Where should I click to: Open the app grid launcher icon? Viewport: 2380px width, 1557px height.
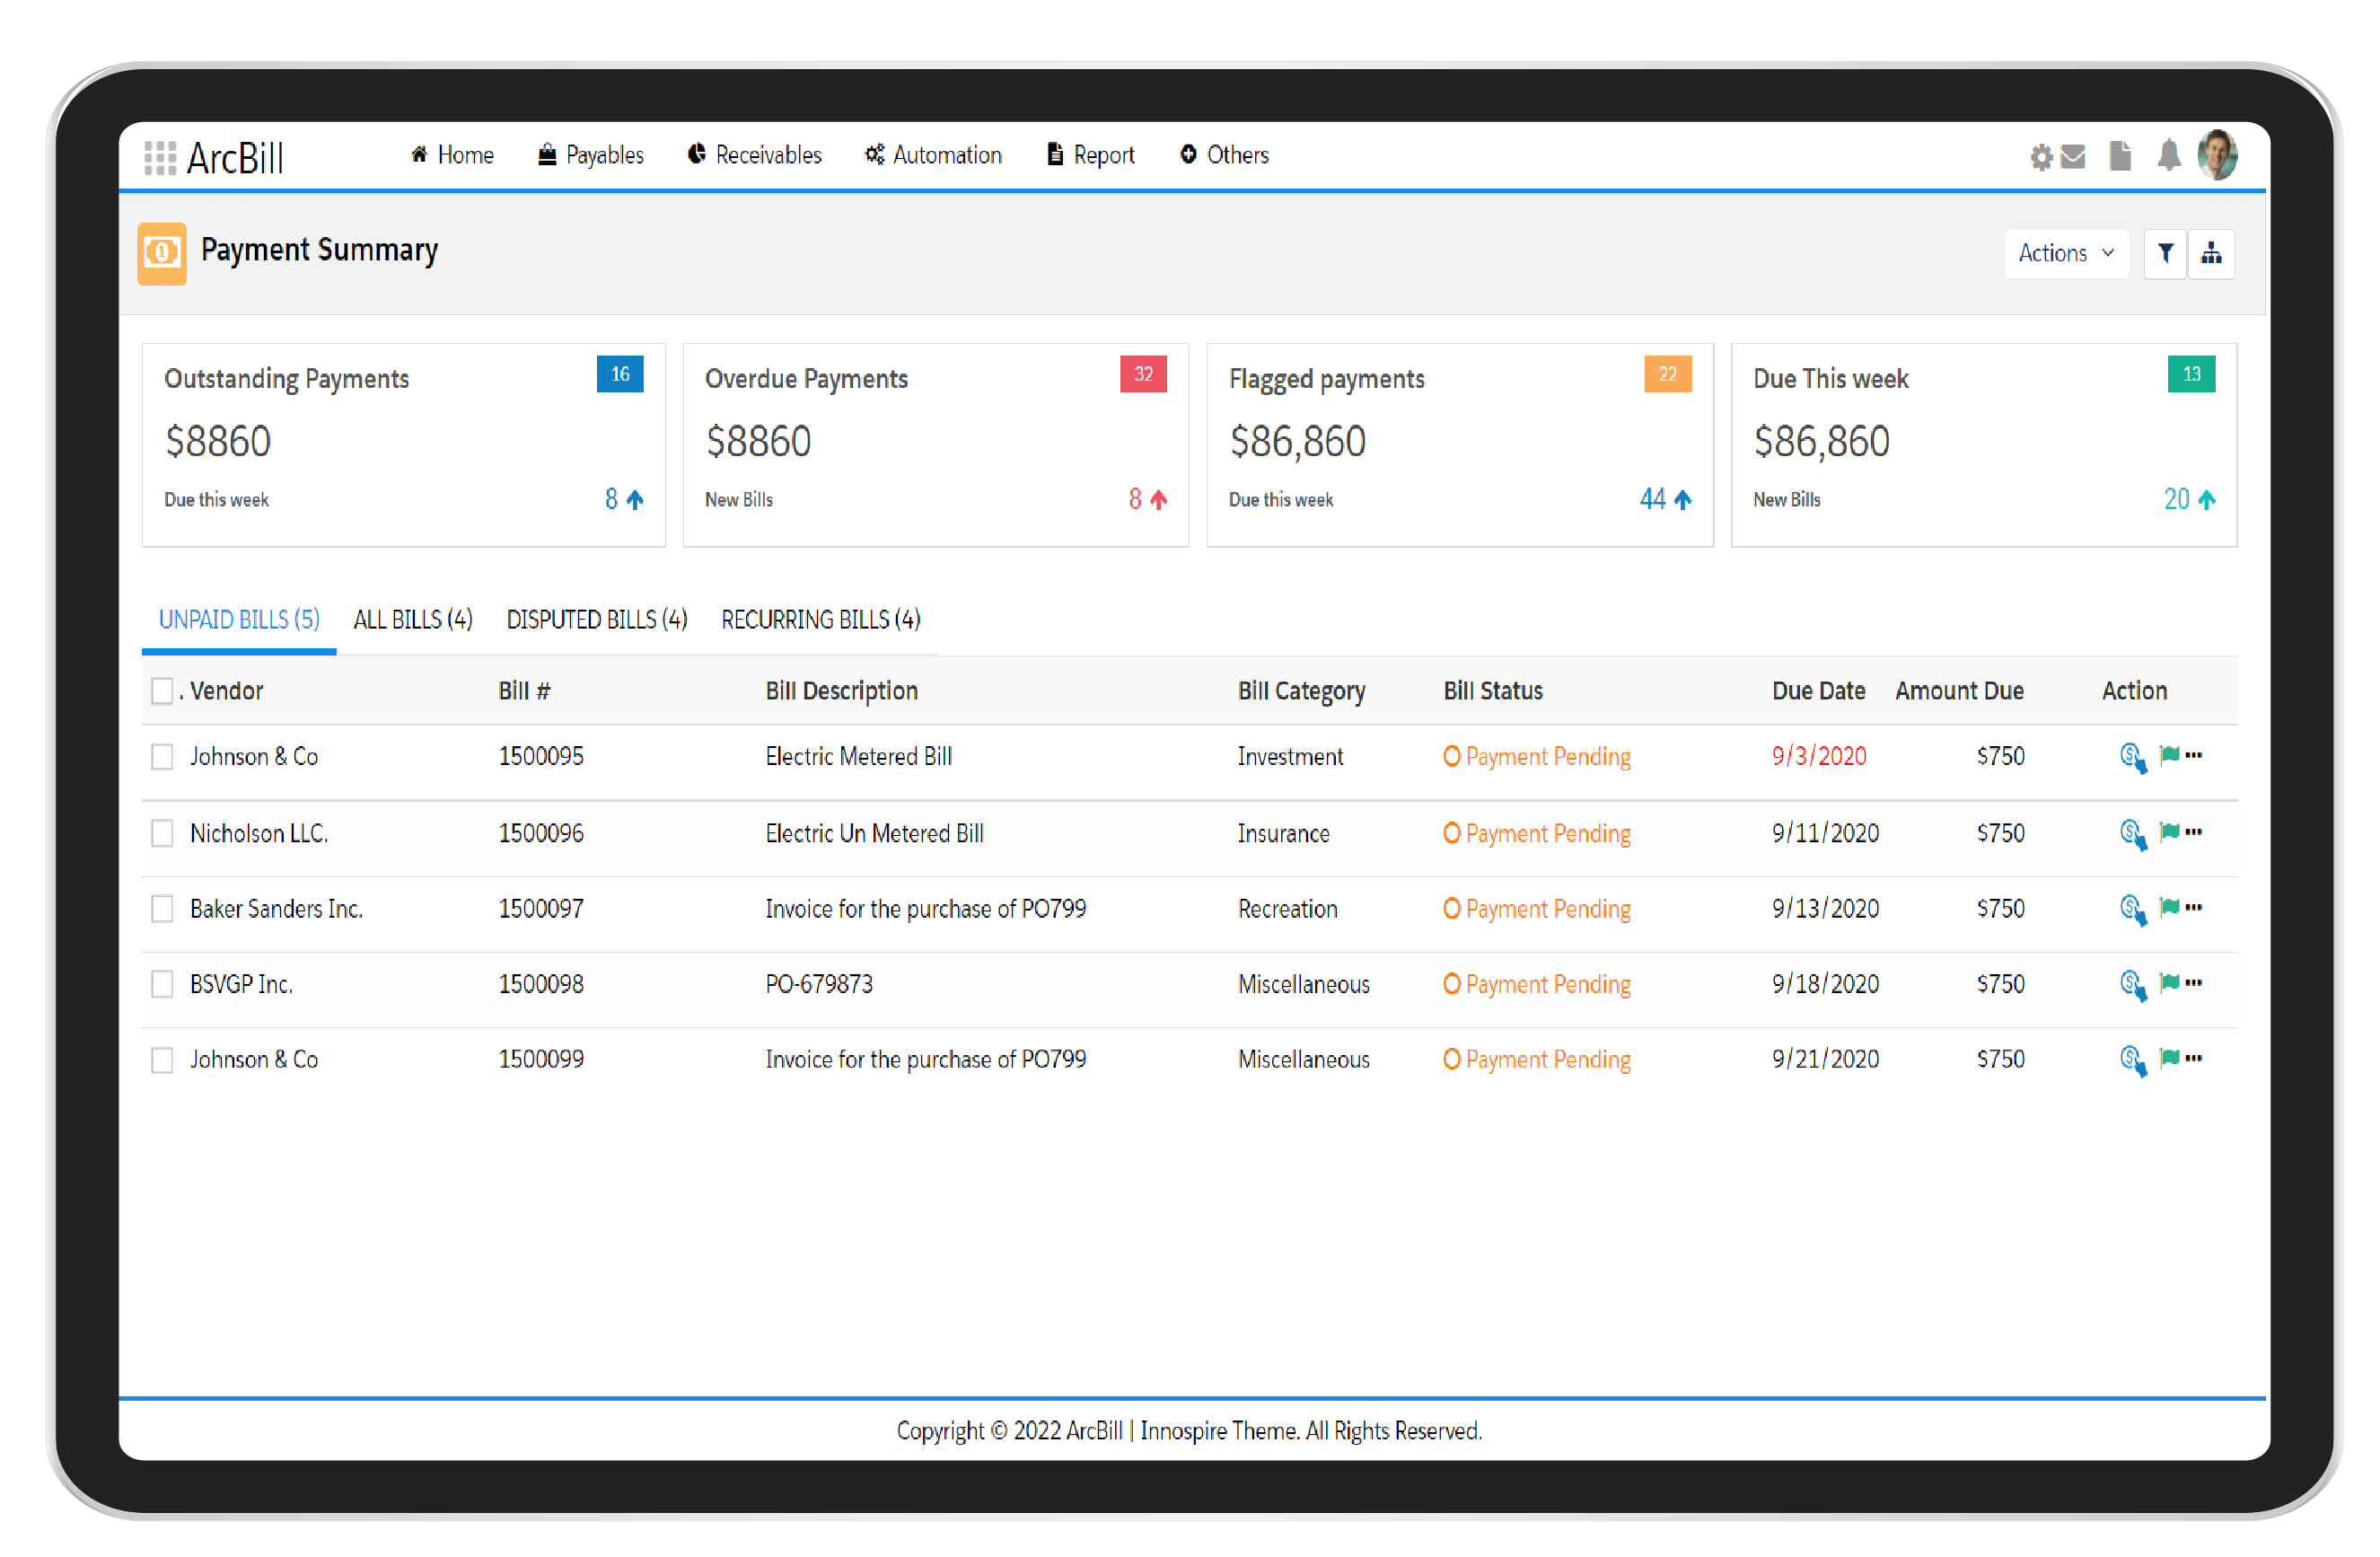click(x=160, y=157)
